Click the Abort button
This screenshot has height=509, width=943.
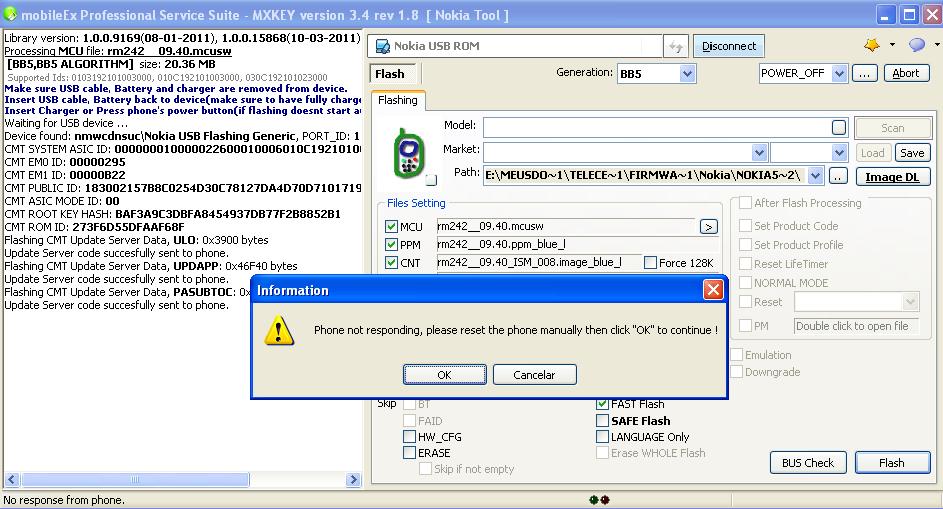[906, 73]
